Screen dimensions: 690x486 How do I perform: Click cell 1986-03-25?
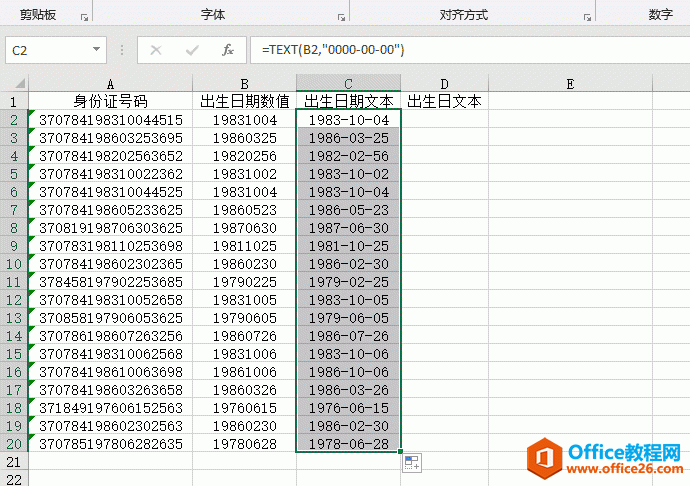pos(348,137)
